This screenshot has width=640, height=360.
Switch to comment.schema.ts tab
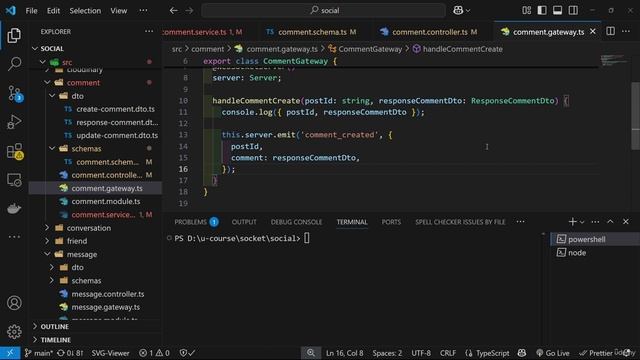[312, 32]
